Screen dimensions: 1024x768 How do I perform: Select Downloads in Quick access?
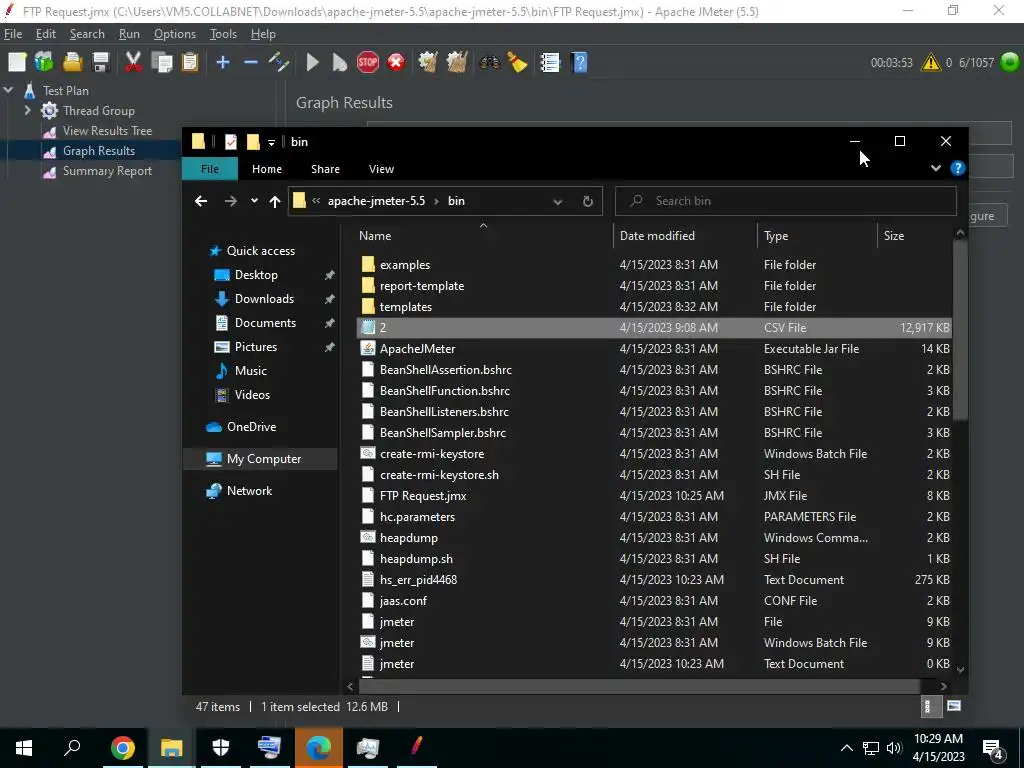[x=264, y=299]
